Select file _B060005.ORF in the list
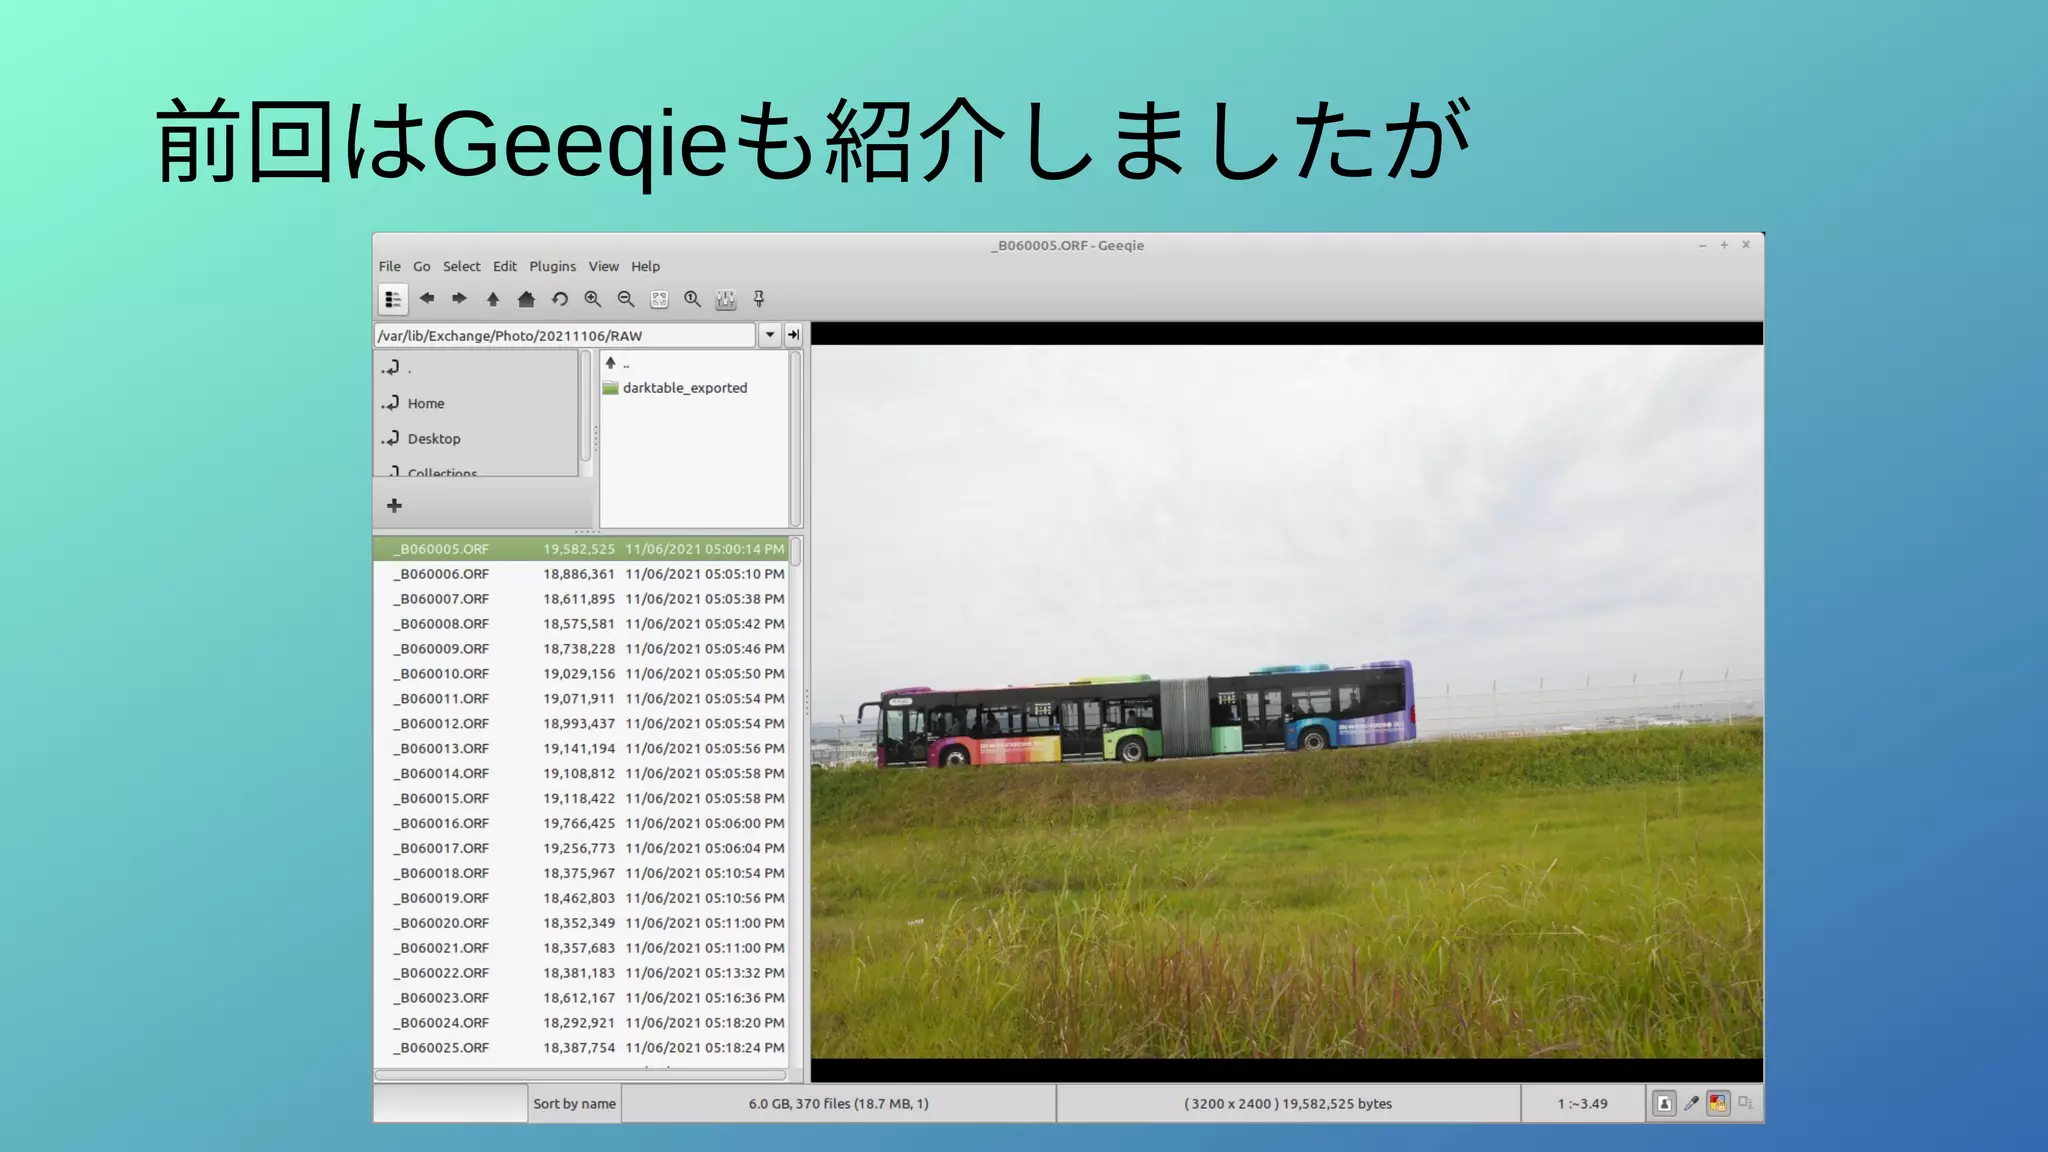The height and width of the screenshot is (1152, 2048). (581, 549)
